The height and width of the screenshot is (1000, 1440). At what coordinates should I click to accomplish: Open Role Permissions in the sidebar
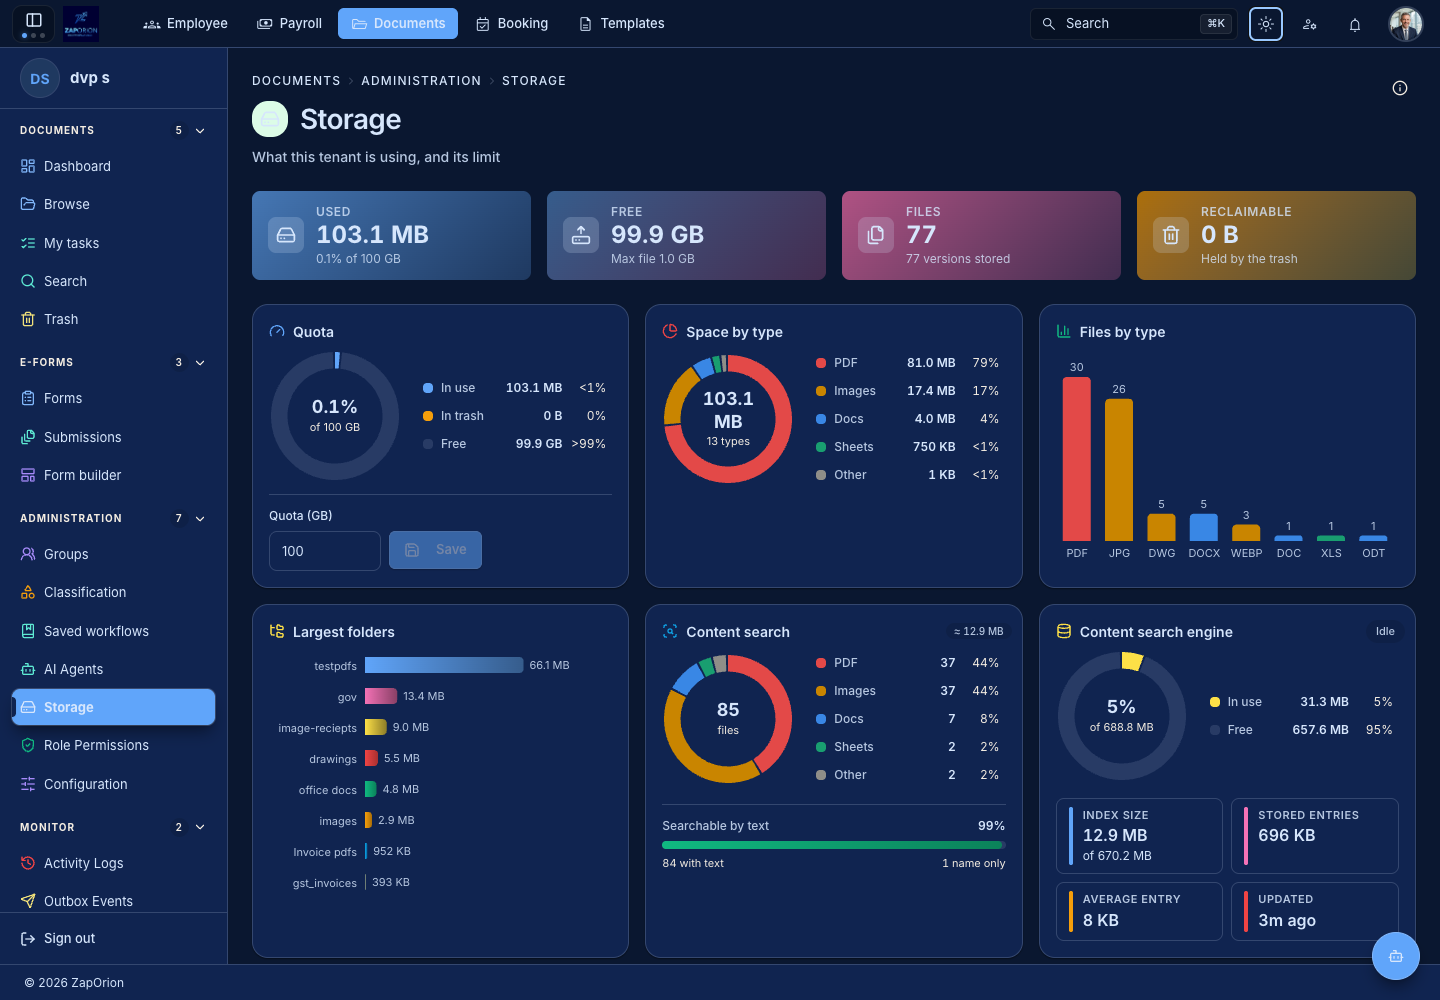113,745
